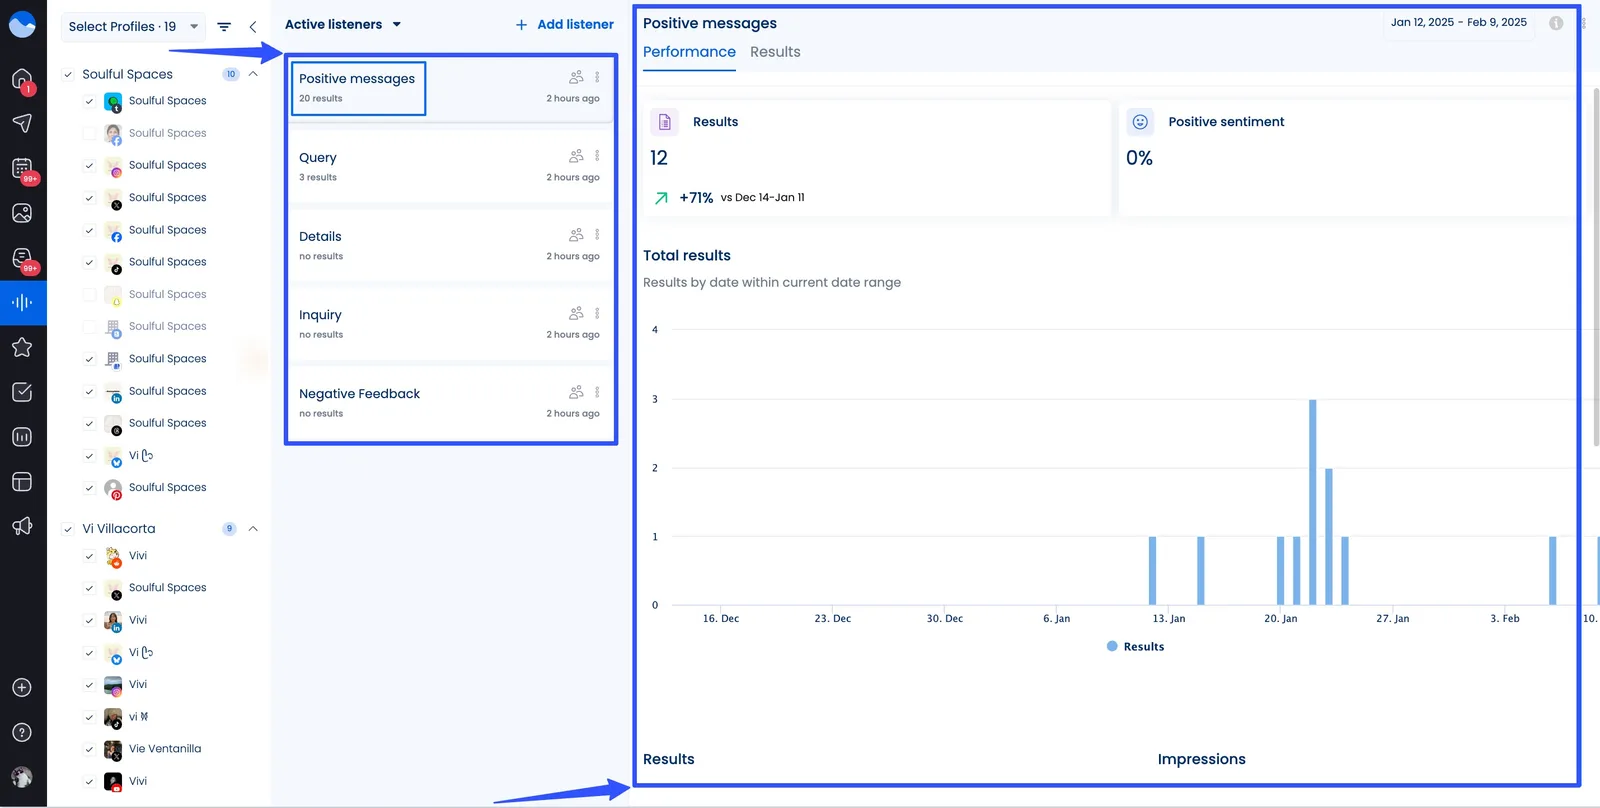Viewport: 1600px width, 808px height.
Task: Open the calendar icon in sidebar
Action: (22, 168)
